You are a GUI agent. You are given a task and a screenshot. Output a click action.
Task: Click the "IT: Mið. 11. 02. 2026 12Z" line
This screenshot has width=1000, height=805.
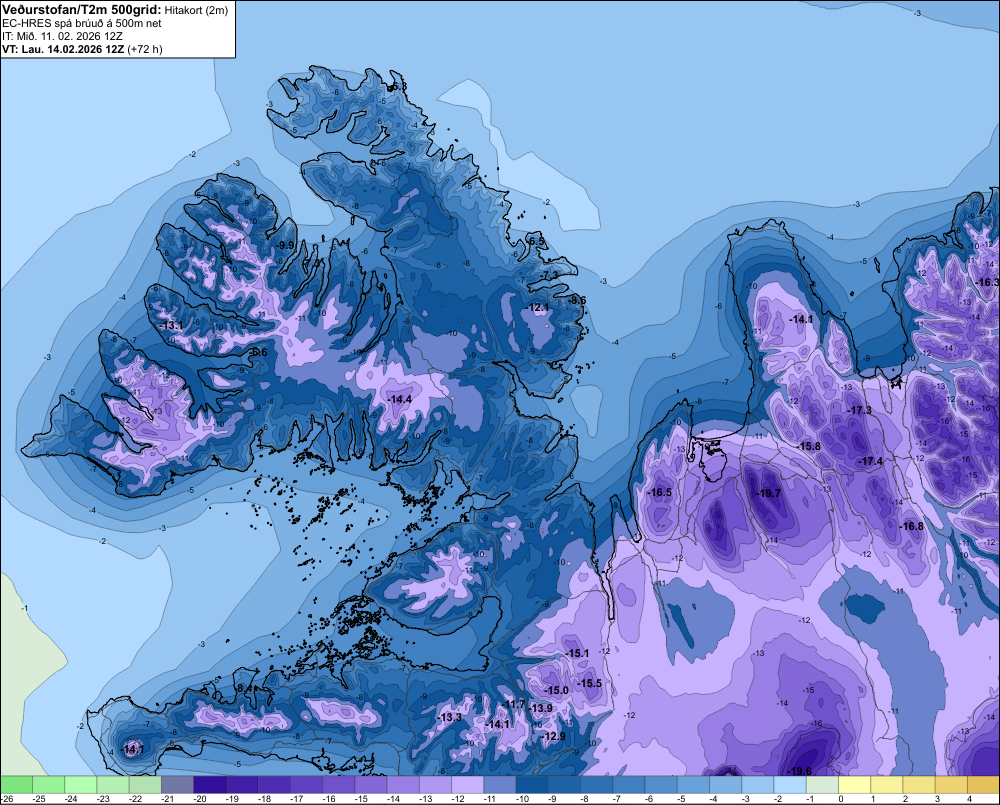pos(62,36)
